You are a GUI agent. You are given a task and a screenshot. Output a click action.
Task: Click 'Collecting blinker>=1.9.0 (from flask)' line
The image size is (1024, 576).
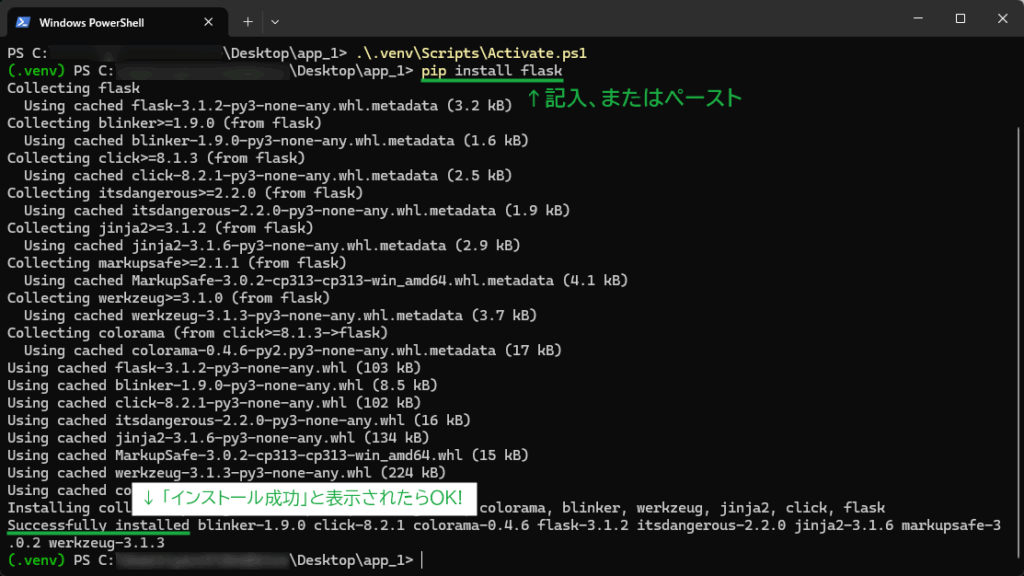point(165,123)
